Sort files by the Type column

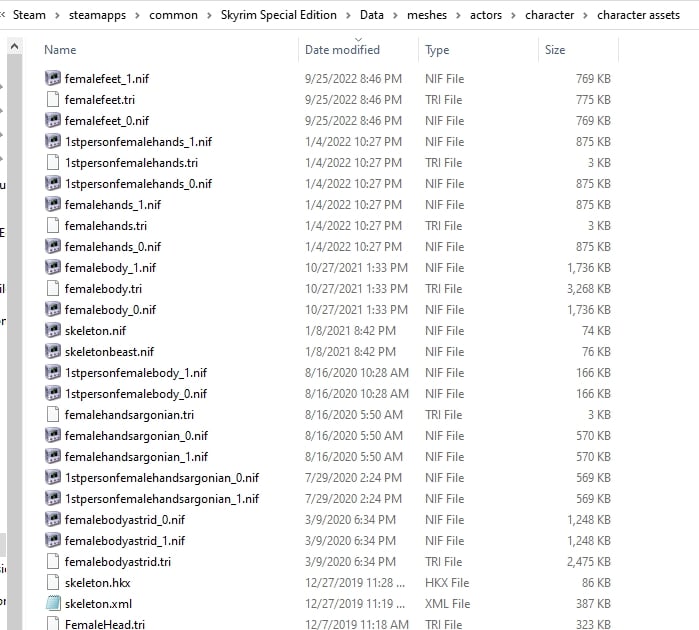[437, 50]
